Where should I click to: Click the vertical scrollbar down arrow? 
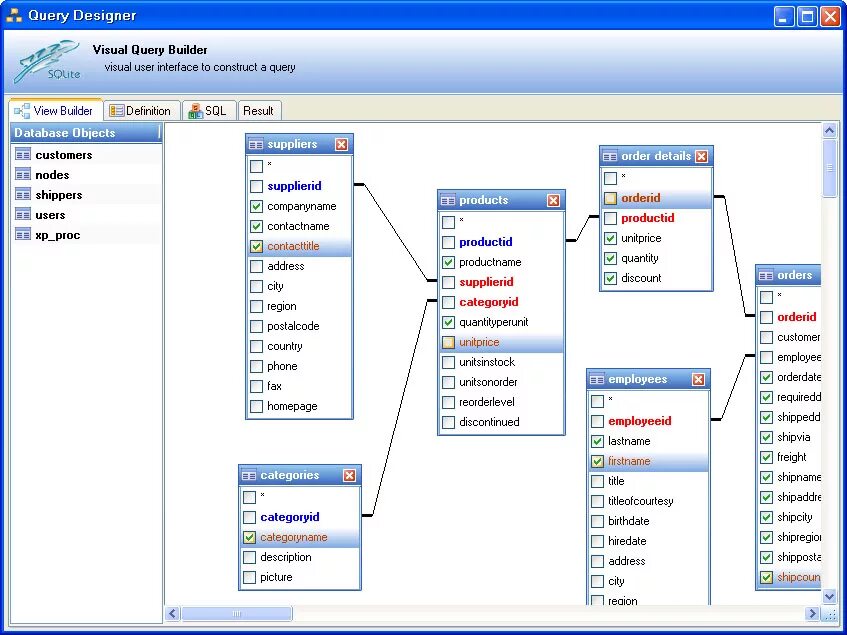(x=830, y=597)
